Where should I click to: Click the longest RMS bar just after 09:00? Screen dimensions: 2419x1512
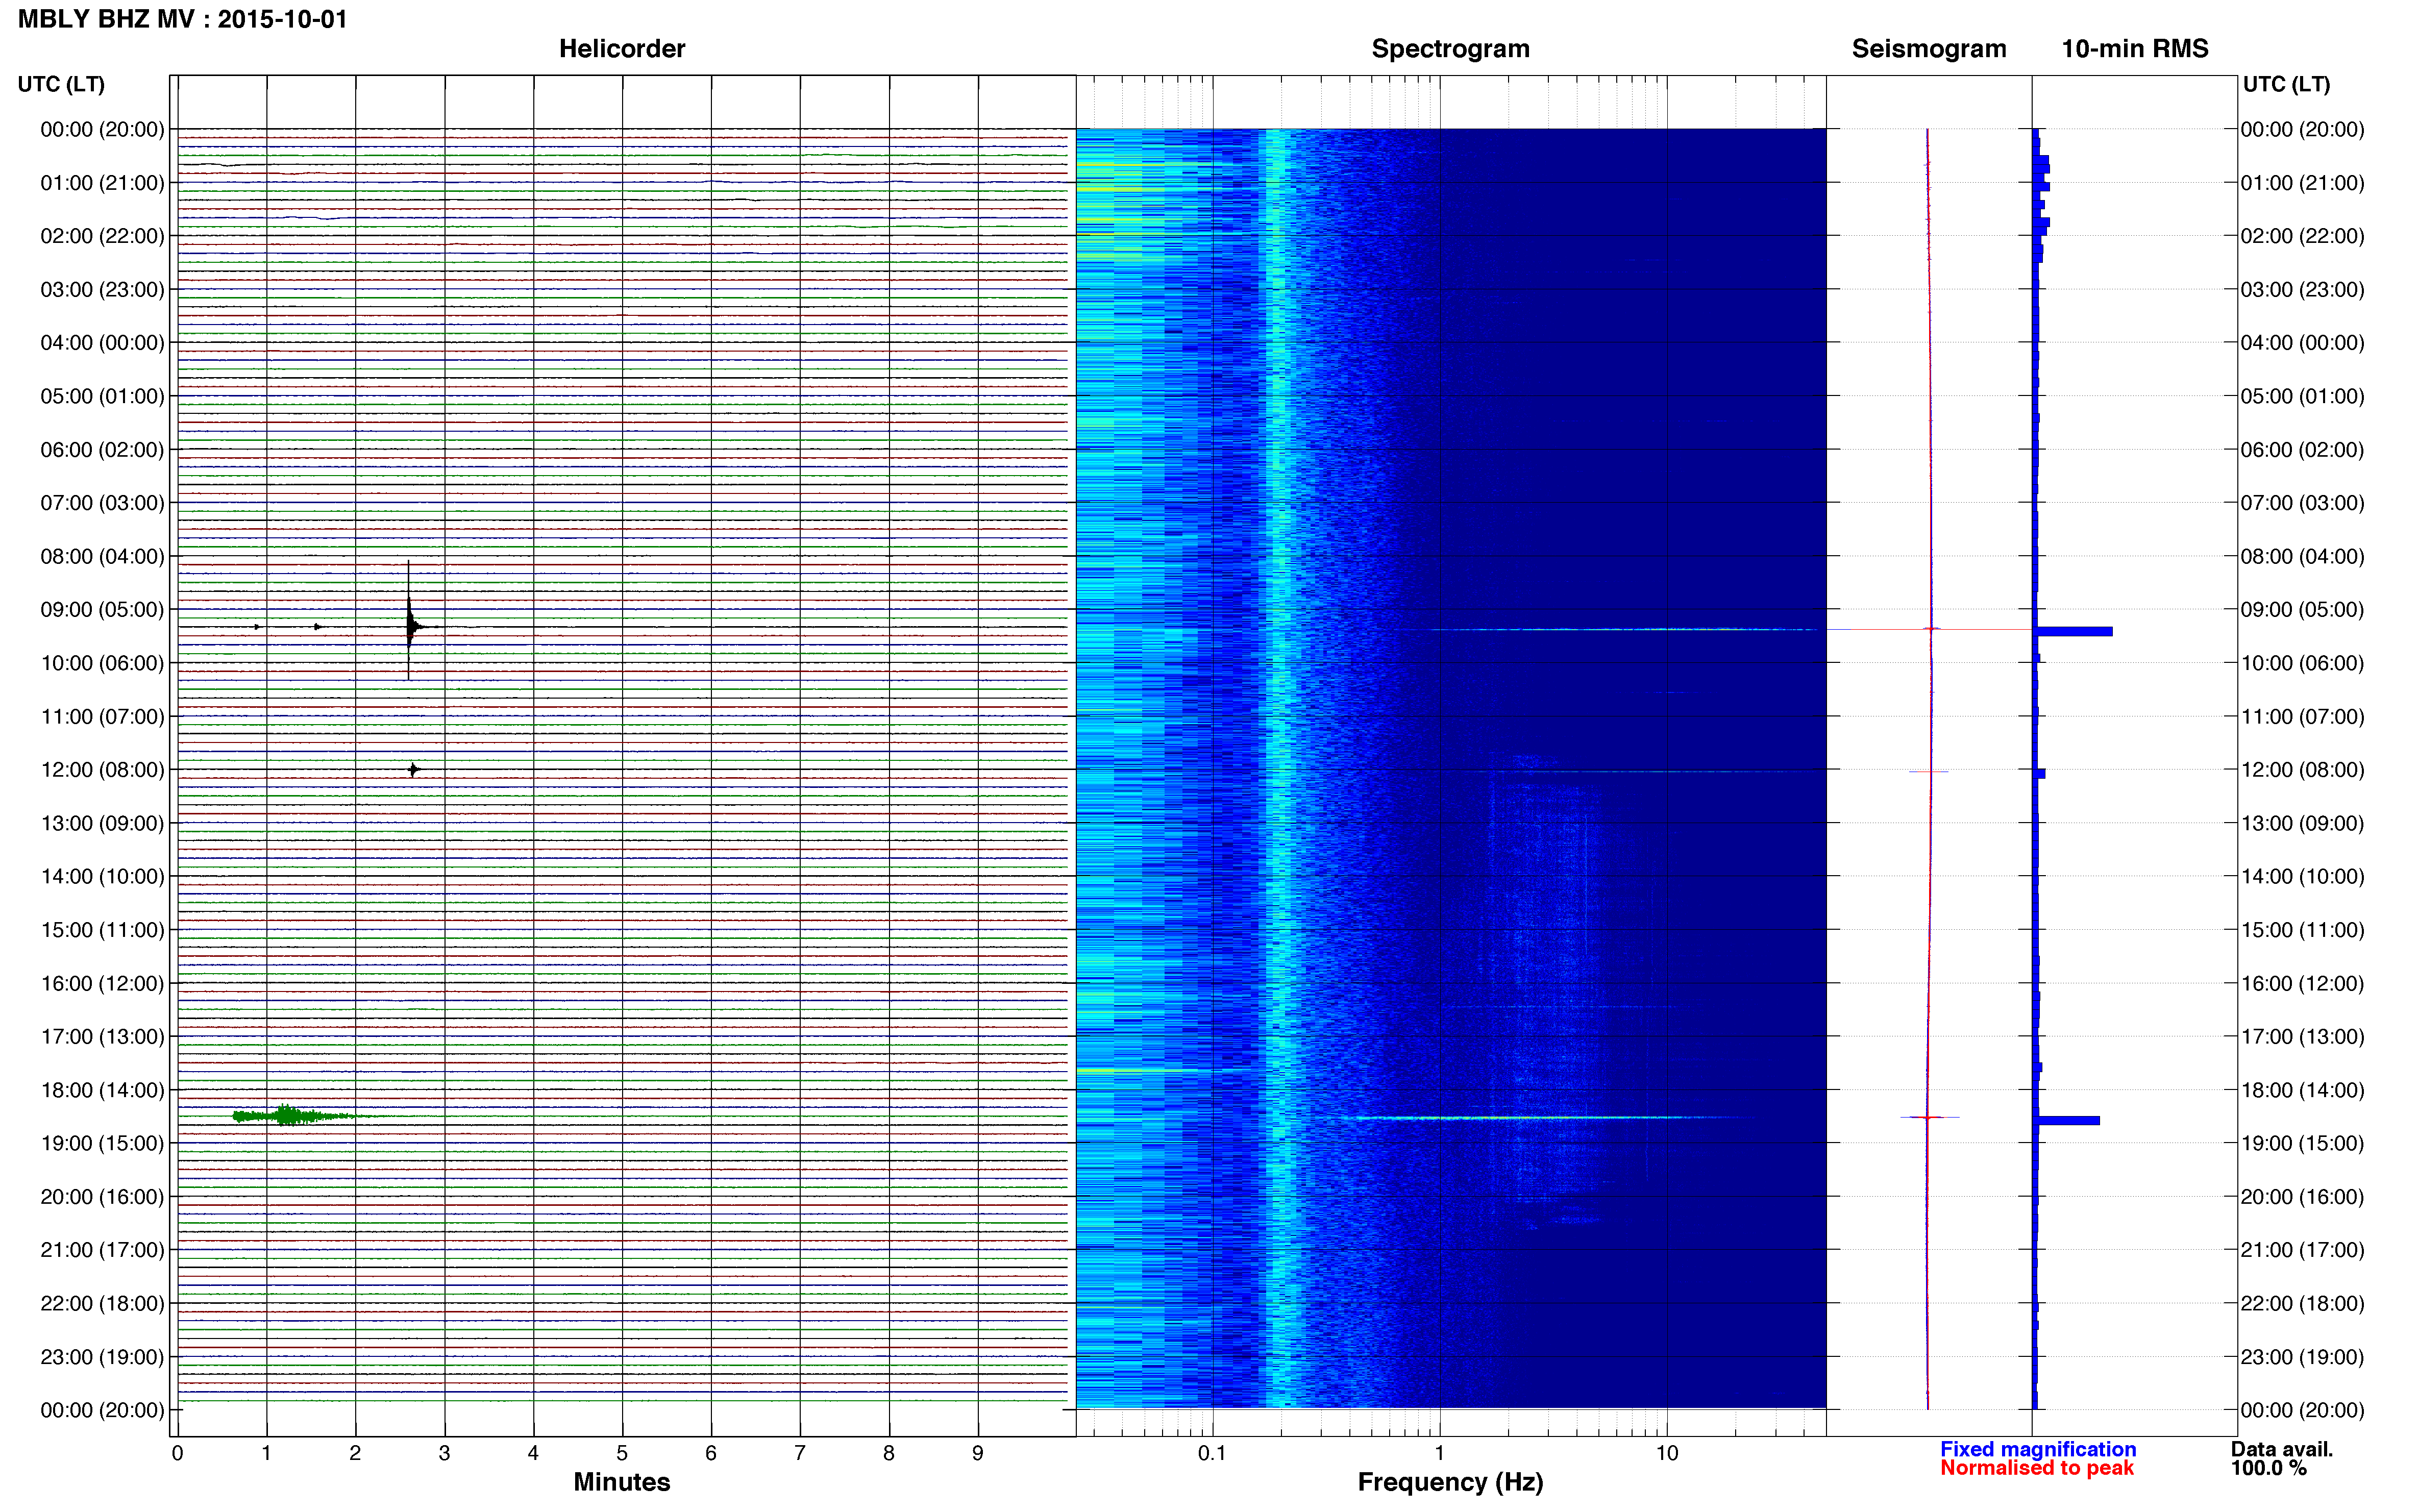(x=2073, y=631)
